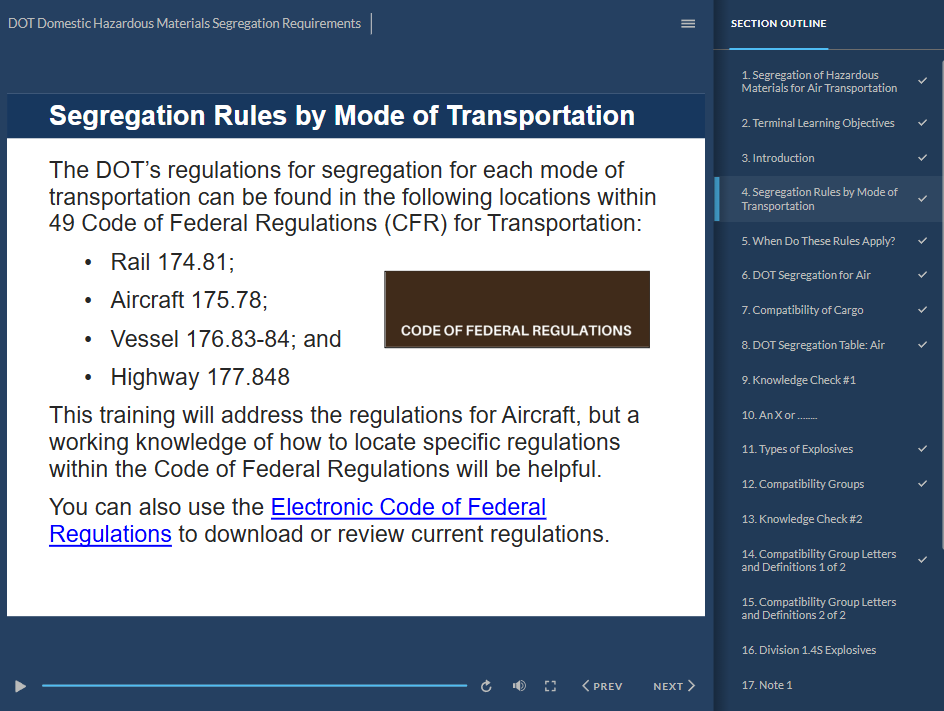This screenshot has width=944, height=711.
Task: Go to previous slide with PREV
Action: click(602, 686)
